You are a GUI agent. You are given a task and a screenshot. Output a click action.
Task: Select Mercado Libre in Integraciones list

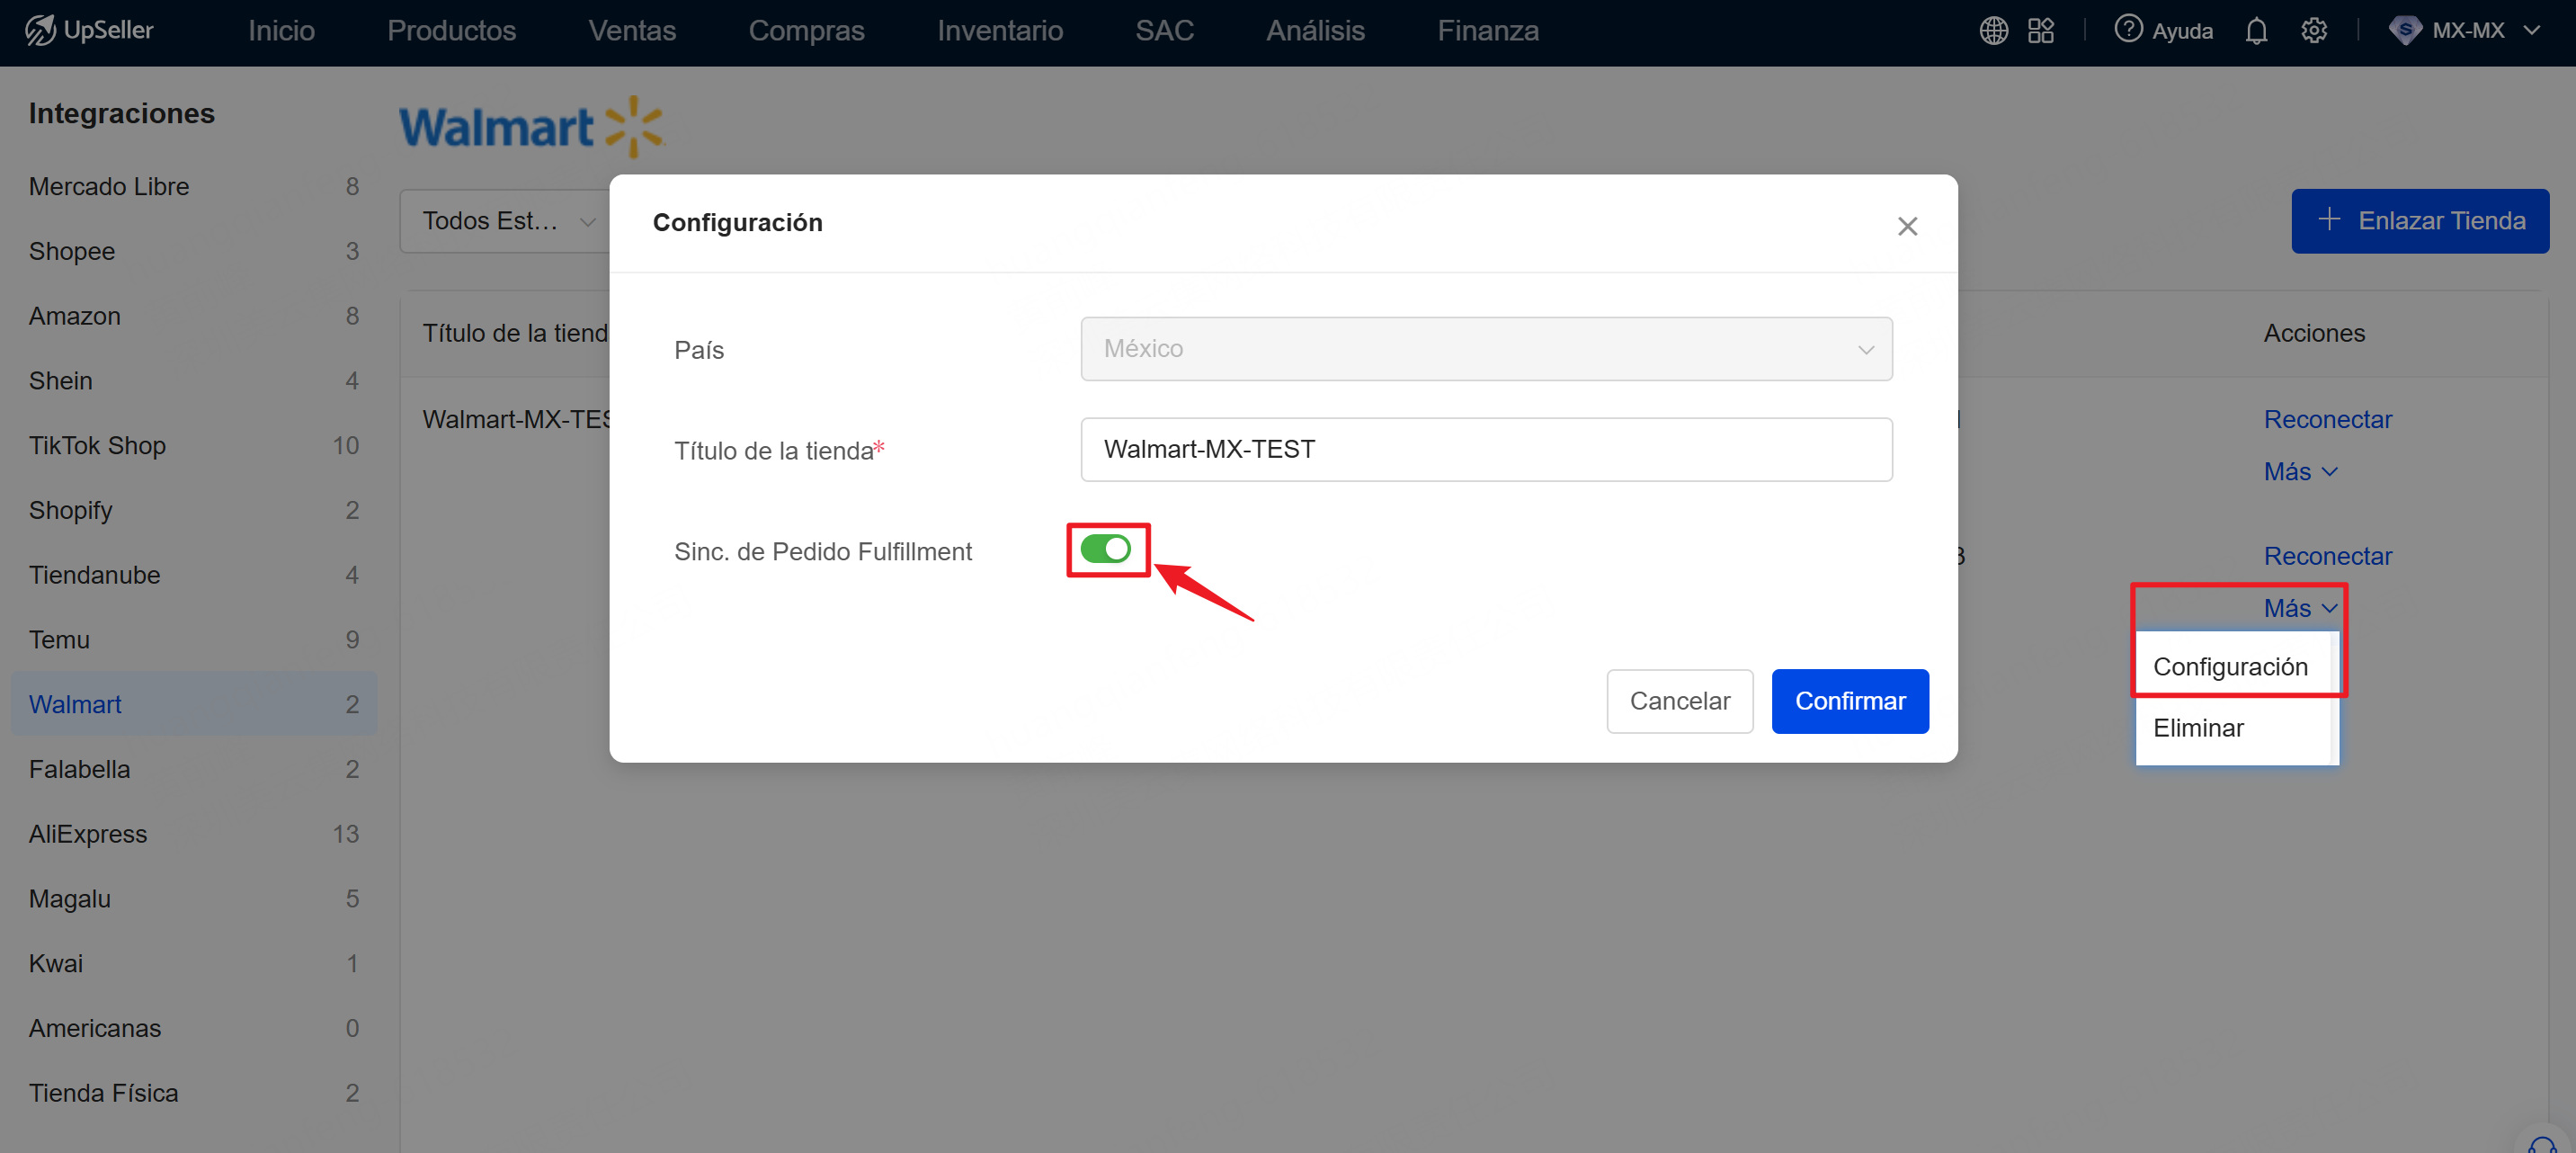[x=109, y=186]
